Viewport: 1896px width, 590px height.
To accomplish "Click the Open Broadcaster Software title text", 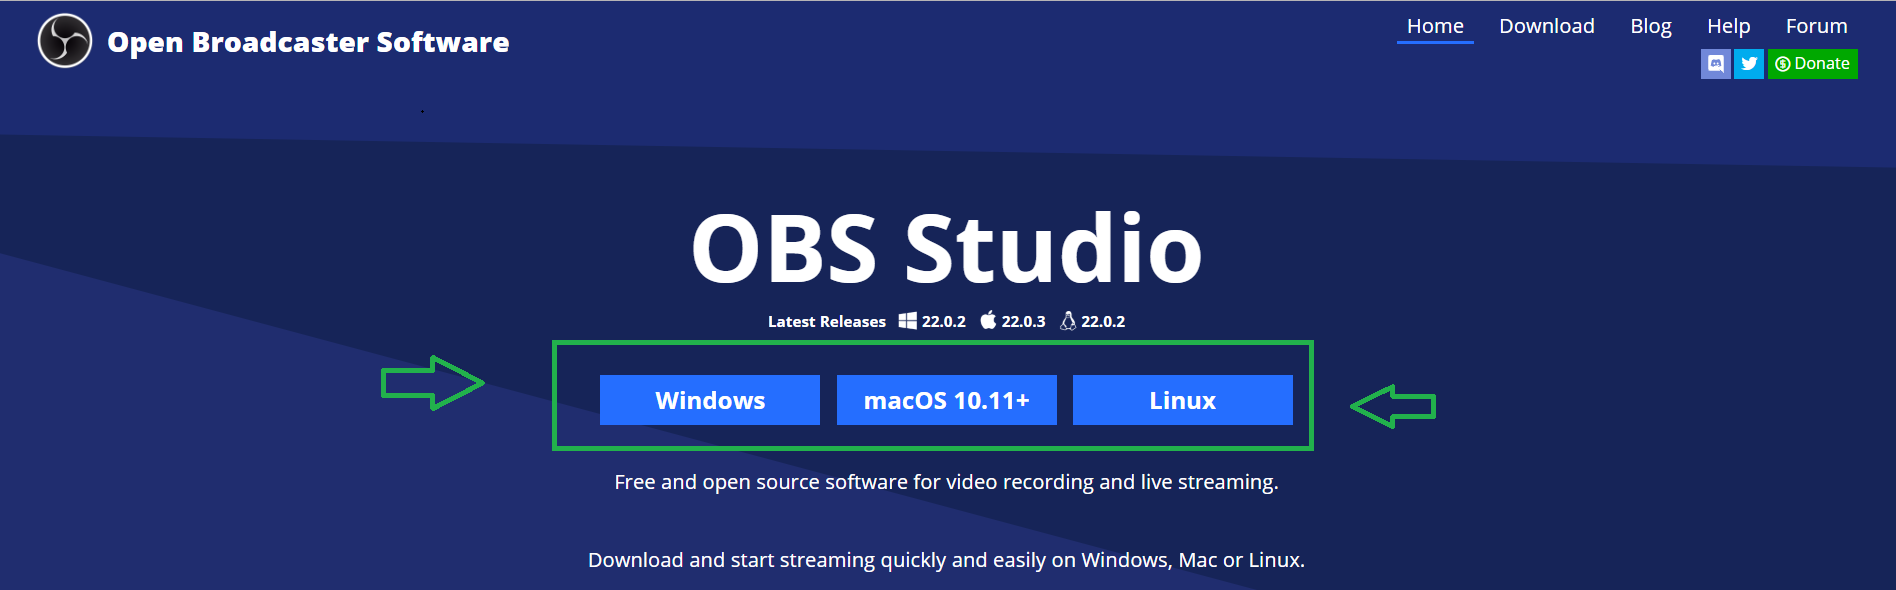I will coord(308,42).
